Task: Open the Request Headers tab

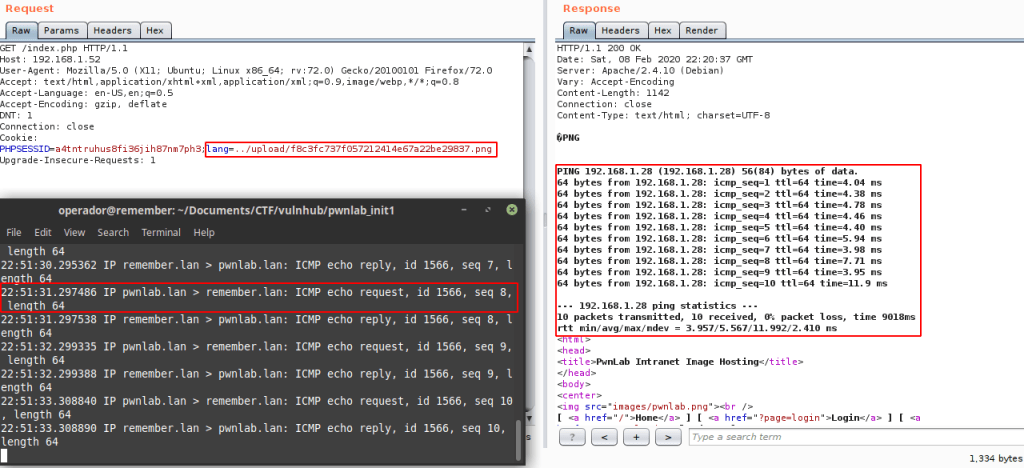Action: [x=112, y=31]
